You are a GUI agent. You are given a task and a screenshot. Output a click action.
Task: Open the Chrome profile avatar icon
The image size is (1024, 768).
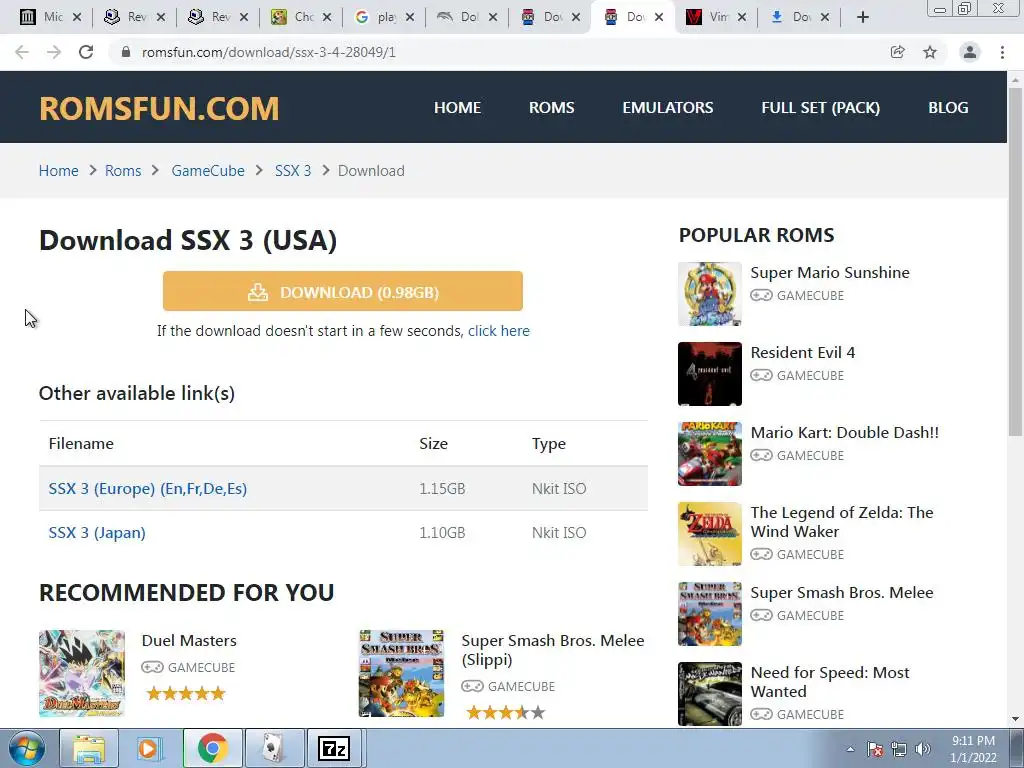[970, 52]
